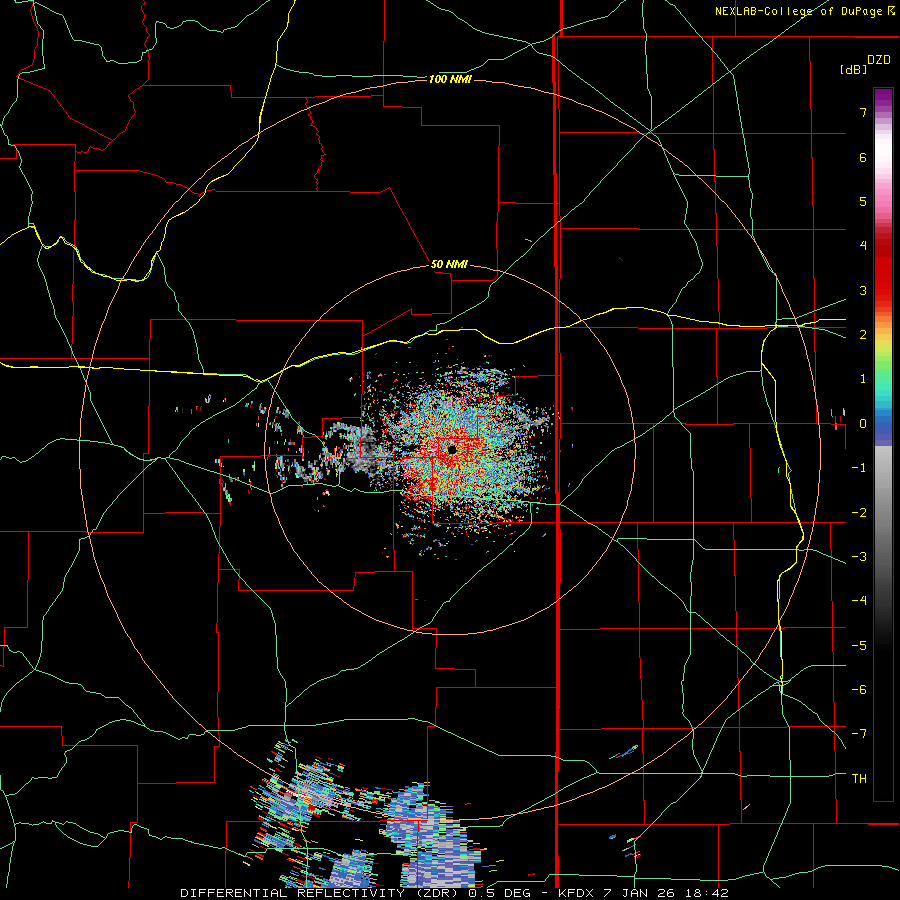Click the 7 dB legend value
This screenshot has height=900, width=900.
pos(863,112)
